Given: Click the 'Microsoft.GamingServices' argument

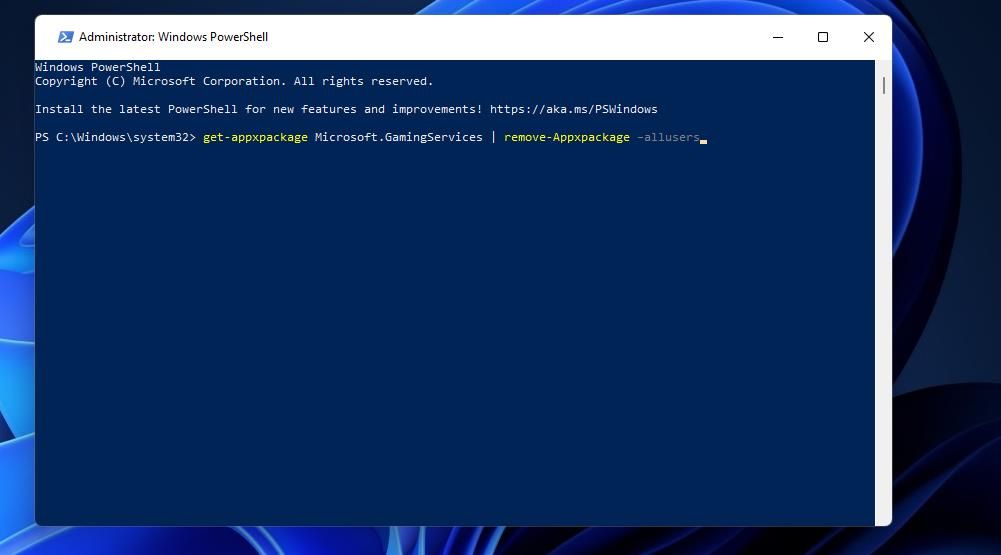Looking at the screenshot, I should [398, 137].
